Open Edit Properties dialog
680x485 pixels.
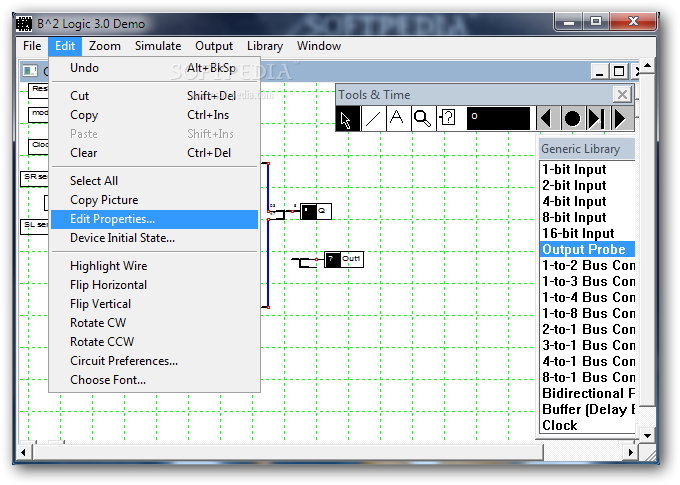(154, 219)
